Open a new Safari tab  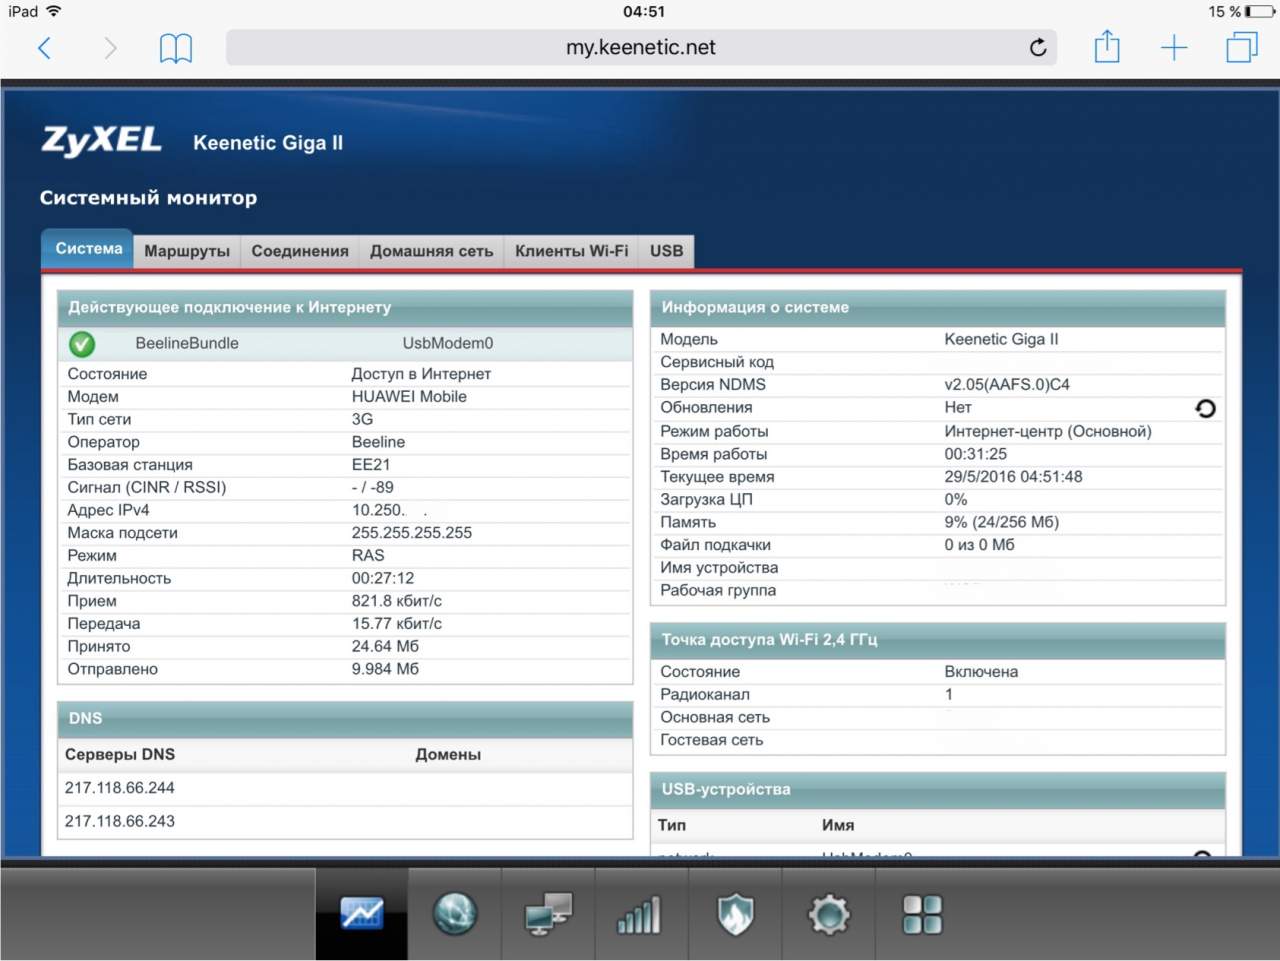[1174, 48]
